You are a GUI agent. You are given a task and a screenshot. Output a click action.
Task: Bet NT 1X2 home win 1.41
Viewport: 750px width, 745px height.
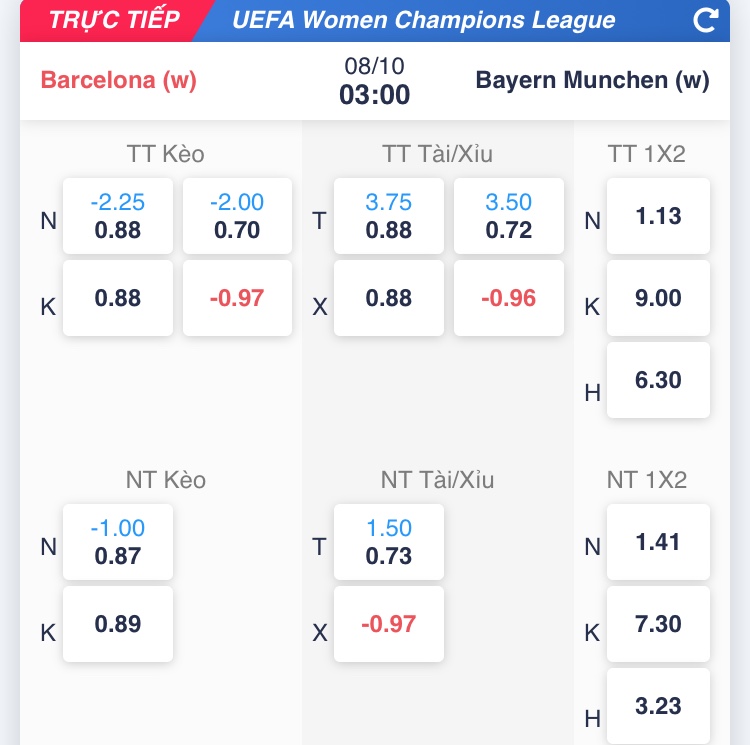[658, 542]
